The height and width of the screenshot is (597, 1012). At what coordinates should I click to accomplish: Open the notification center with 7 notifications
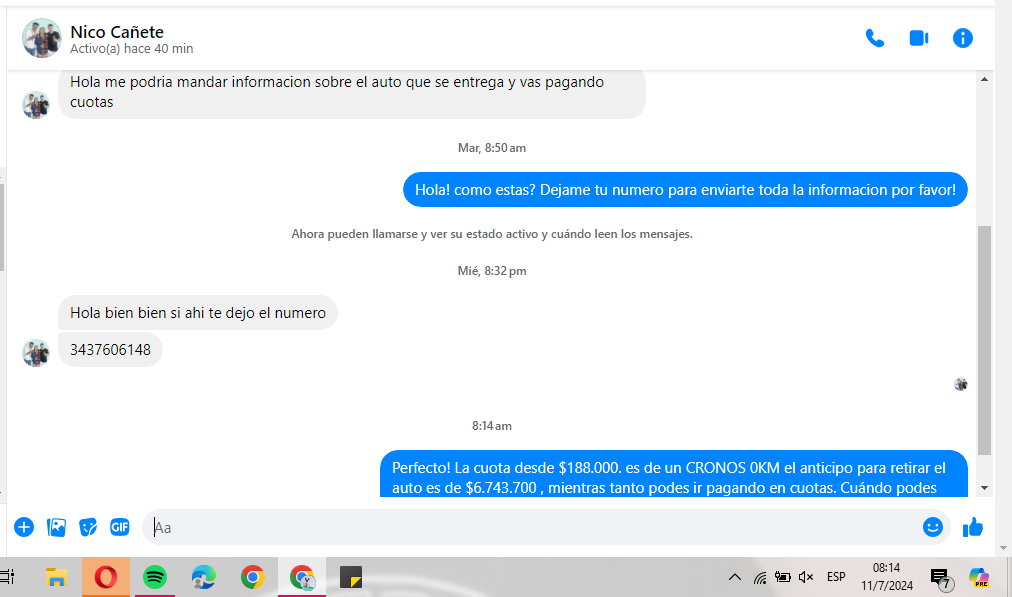point(942,579)
